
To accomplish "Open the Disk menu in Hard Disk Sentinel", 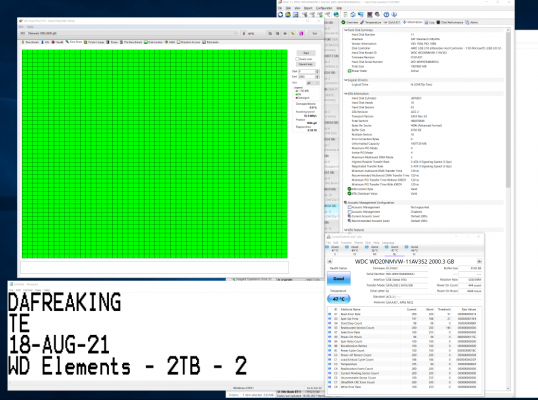I will [288, 8].
